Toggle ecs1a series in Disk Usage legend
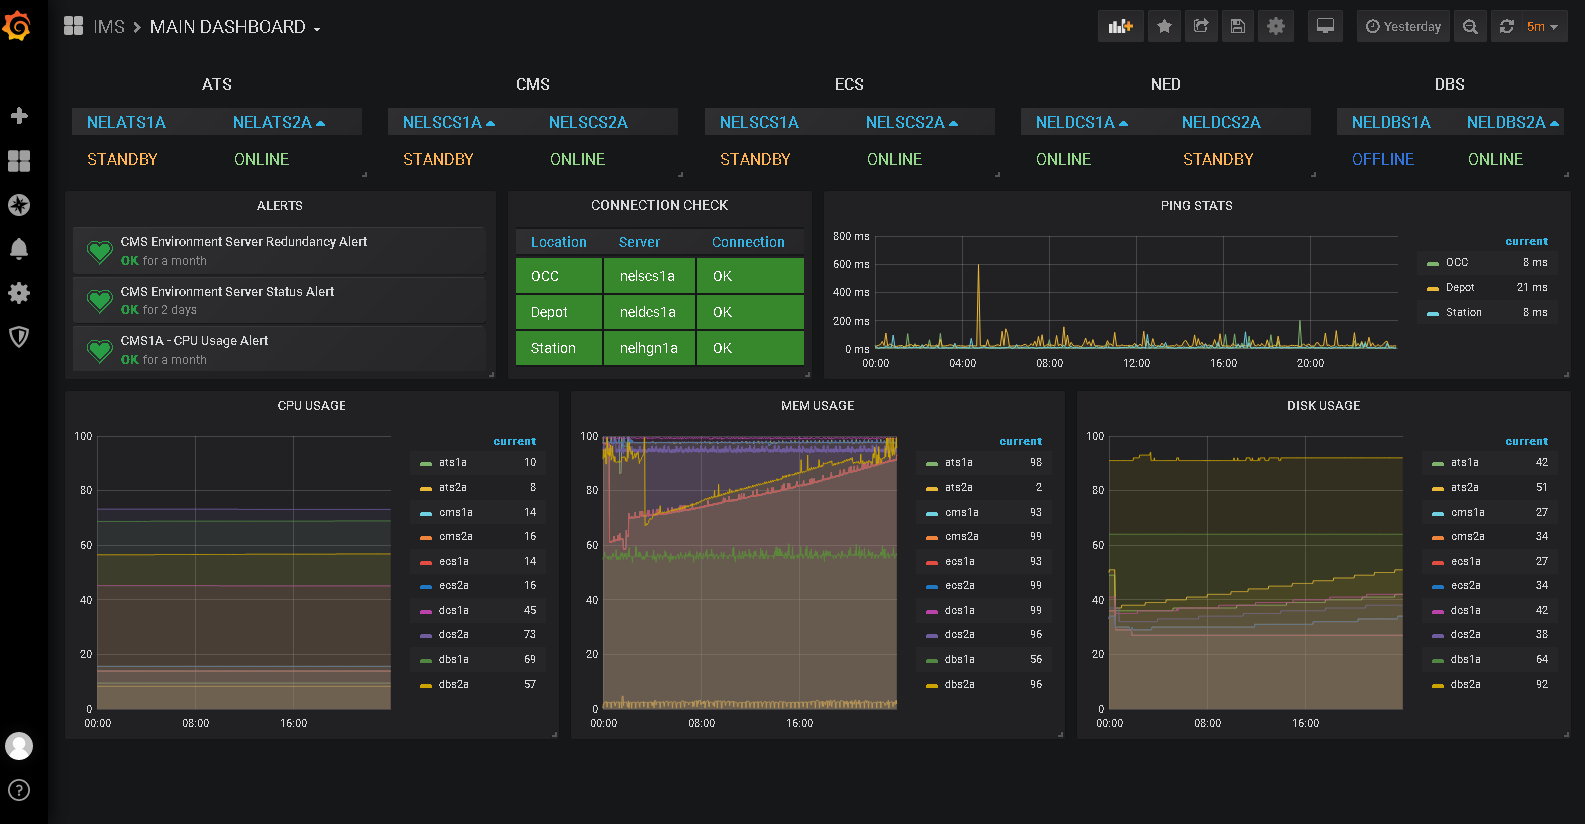Image resolution: width=1585 pixels, height=824 pixels. tap(1466, 561)
